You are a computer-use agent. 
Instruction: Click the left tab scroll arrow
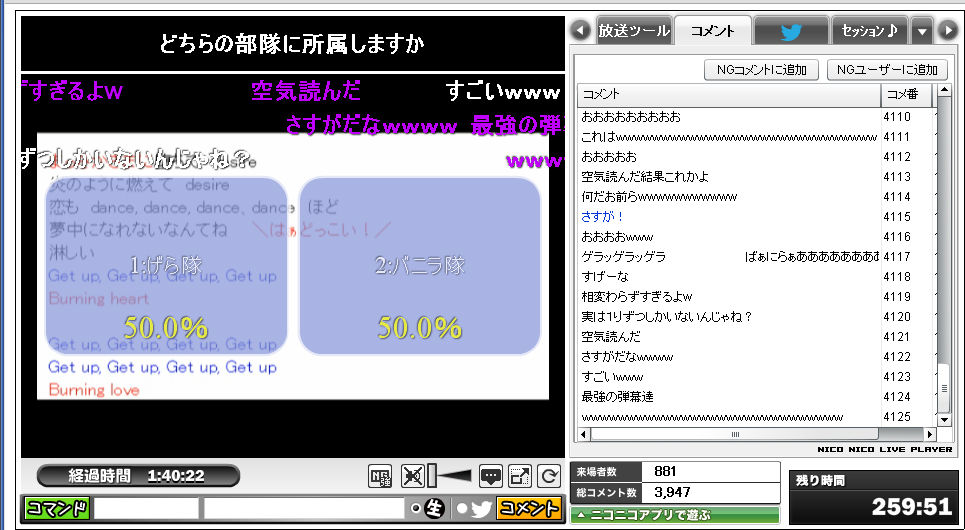click(x=580, y=30)
